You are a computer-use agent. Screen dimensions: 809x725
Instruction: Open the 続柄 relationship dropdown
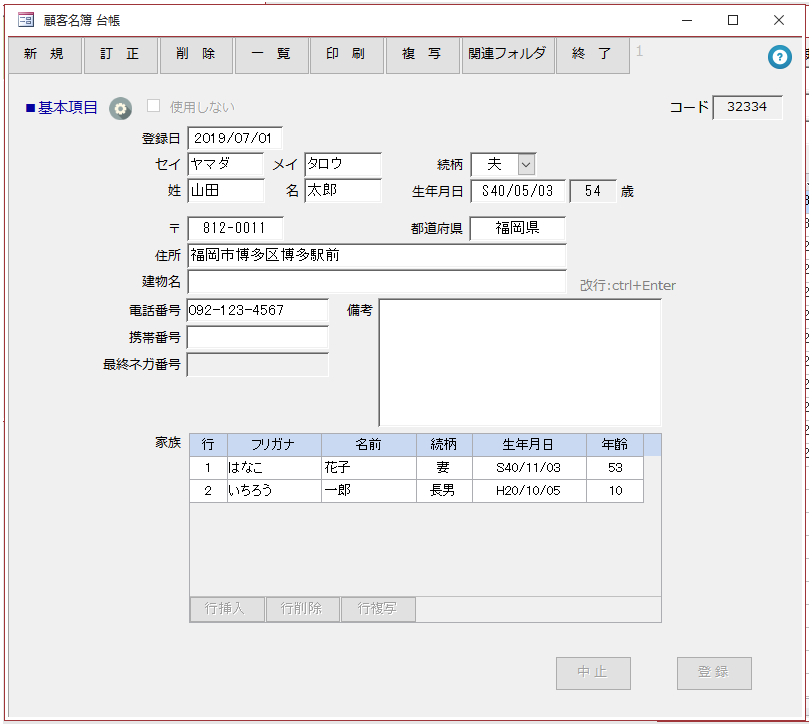point(524,164)
